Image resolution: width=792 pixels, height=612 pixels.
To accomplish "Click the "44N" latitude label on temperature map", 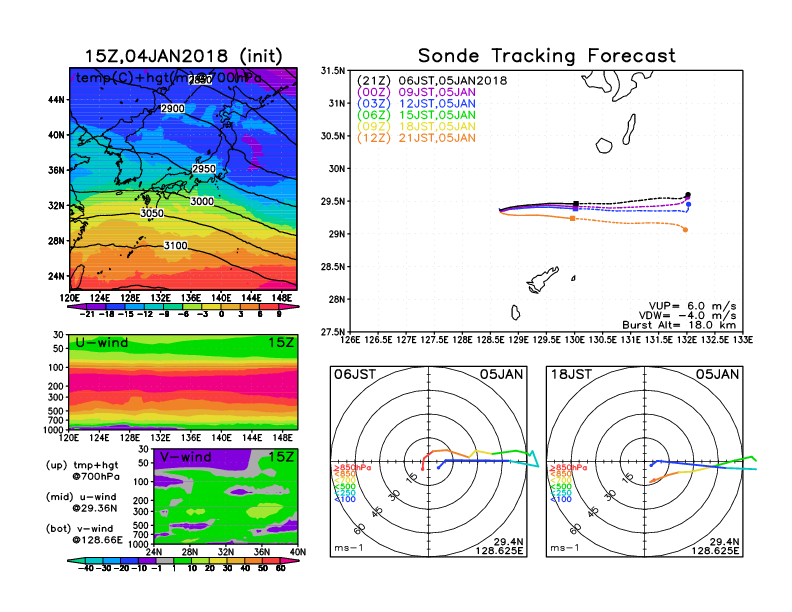I will coord(57,100).
